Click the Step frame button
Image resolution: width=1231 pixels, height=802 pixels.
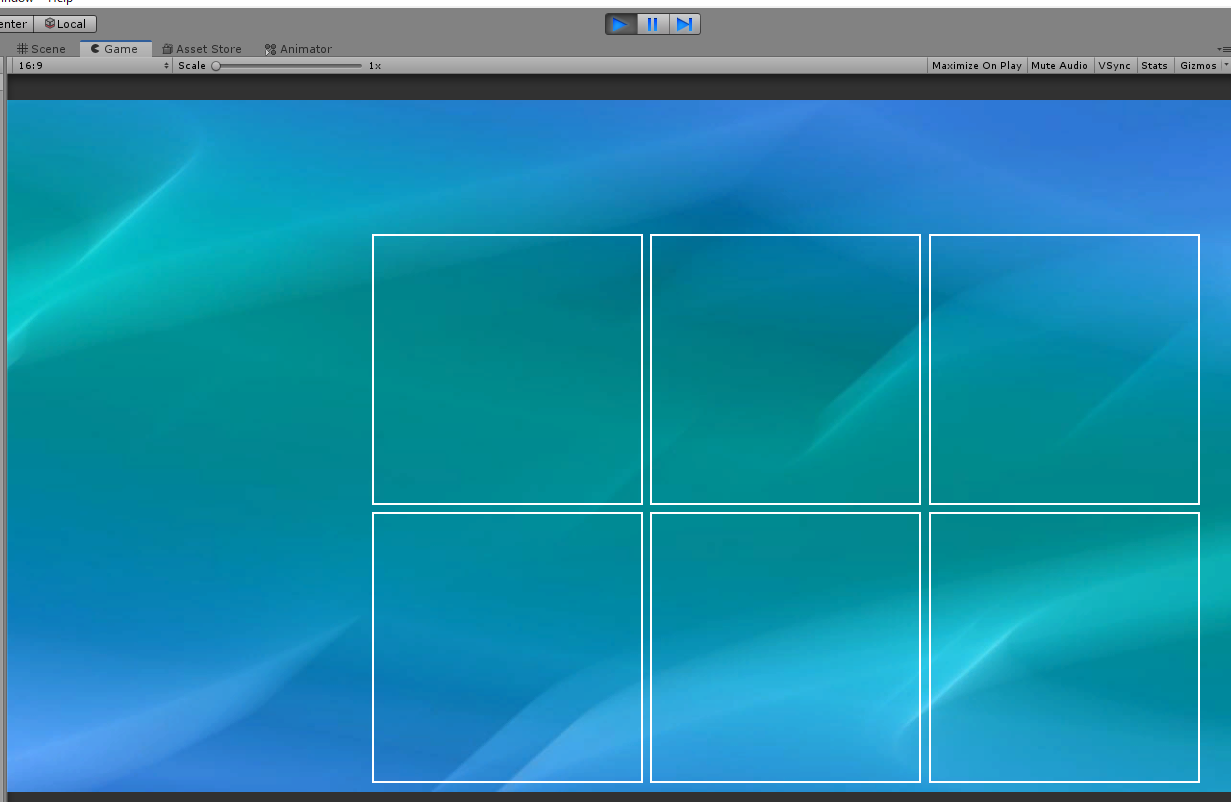coord(684,24)
